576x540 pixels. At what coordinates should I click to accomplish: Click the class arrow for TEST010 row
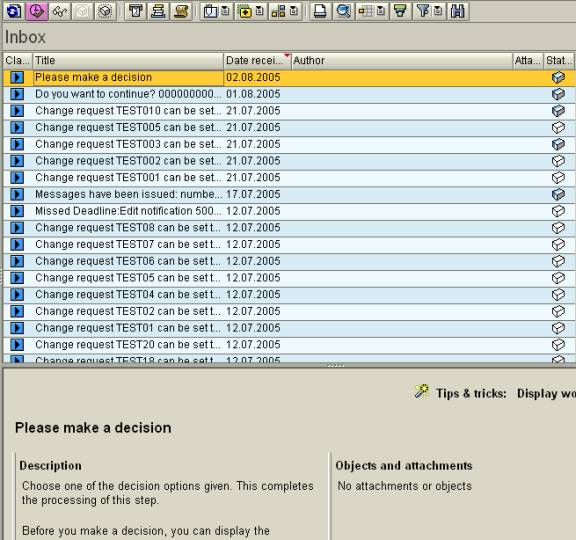(x=17, y=111)
